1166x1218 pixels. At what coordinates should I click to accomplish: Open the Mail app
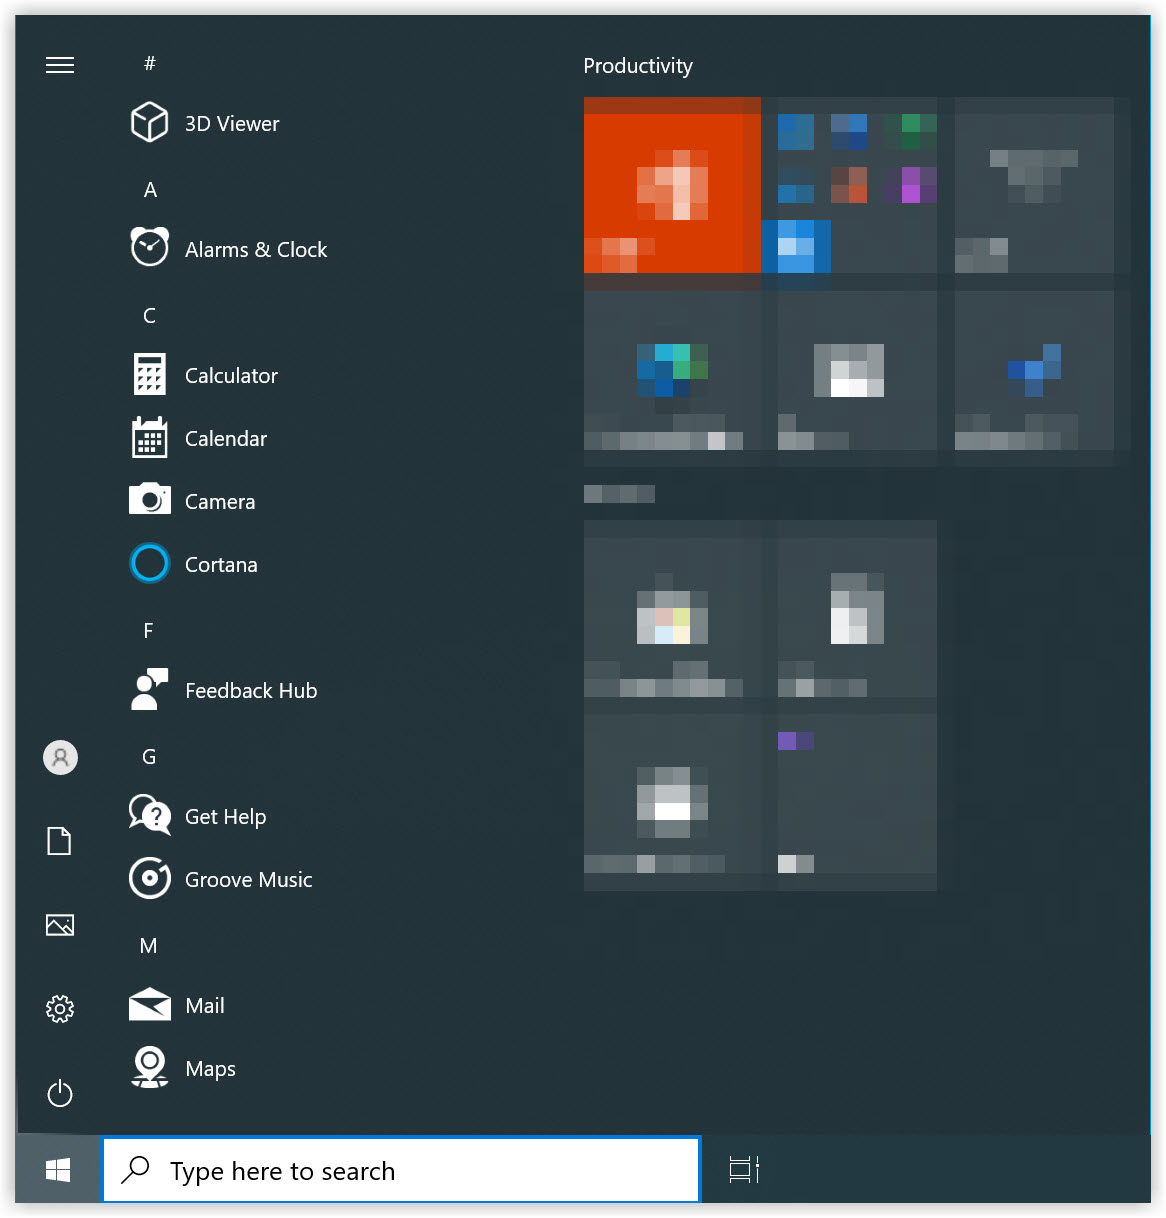(x=204, y=1006)
